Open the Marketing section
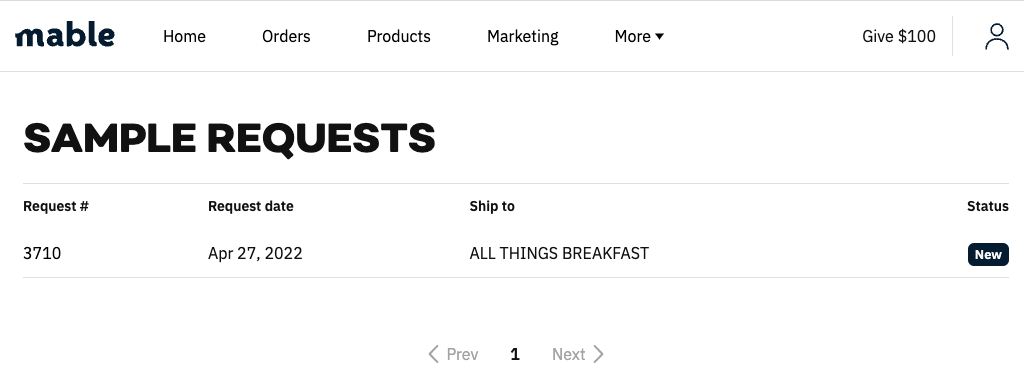Viewport: 1024px width, 383px height. (x=522, y=37)
